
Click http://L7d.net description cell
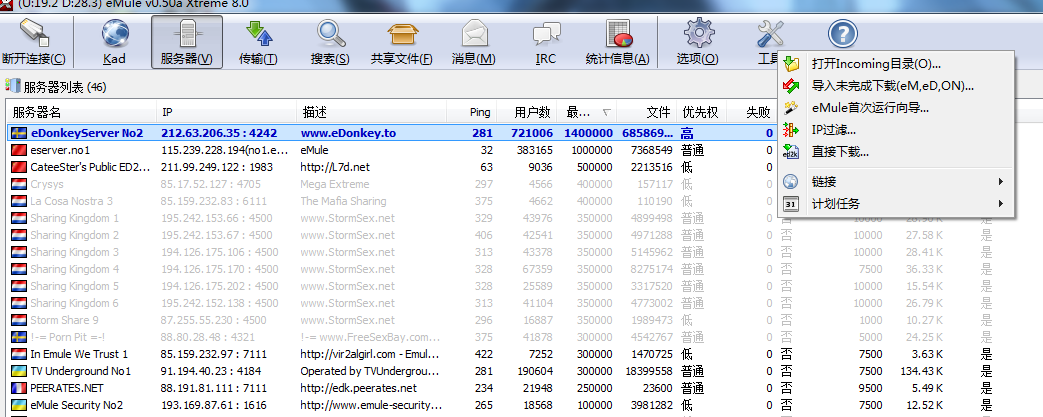point(335,167)
